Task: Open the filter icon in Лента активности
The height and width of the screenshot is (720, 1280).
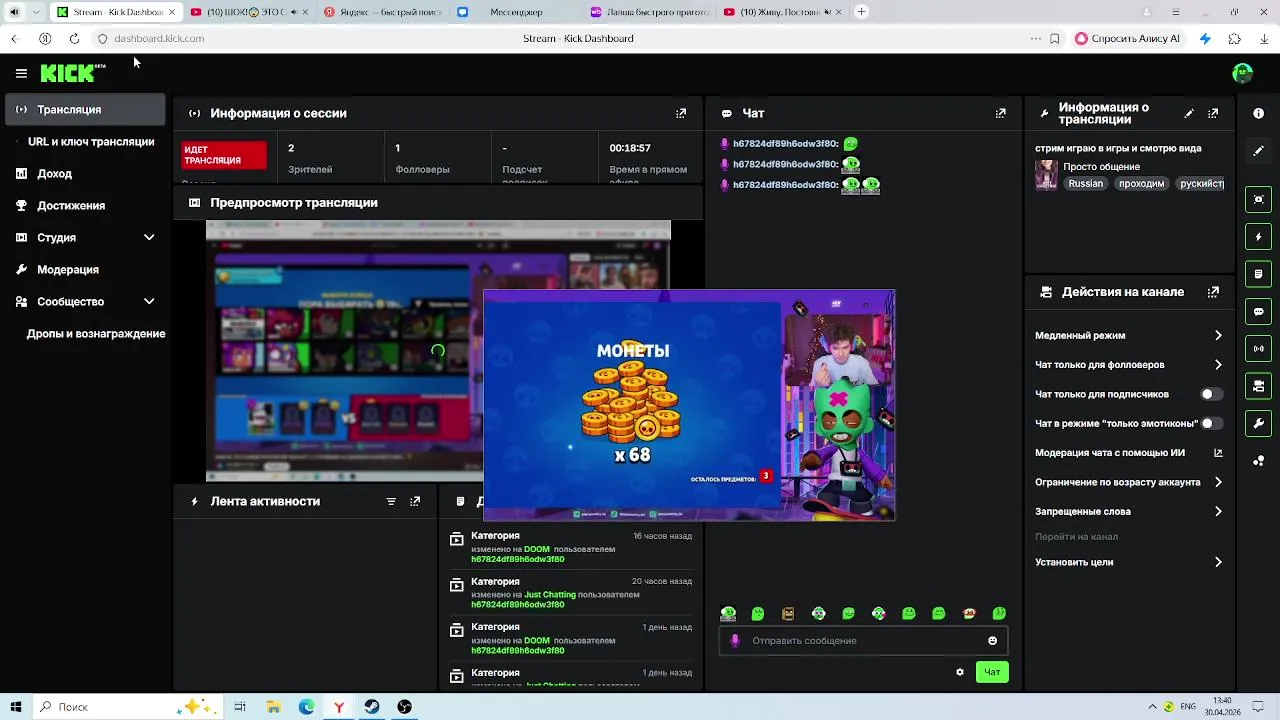Action: tap(391, 502)
